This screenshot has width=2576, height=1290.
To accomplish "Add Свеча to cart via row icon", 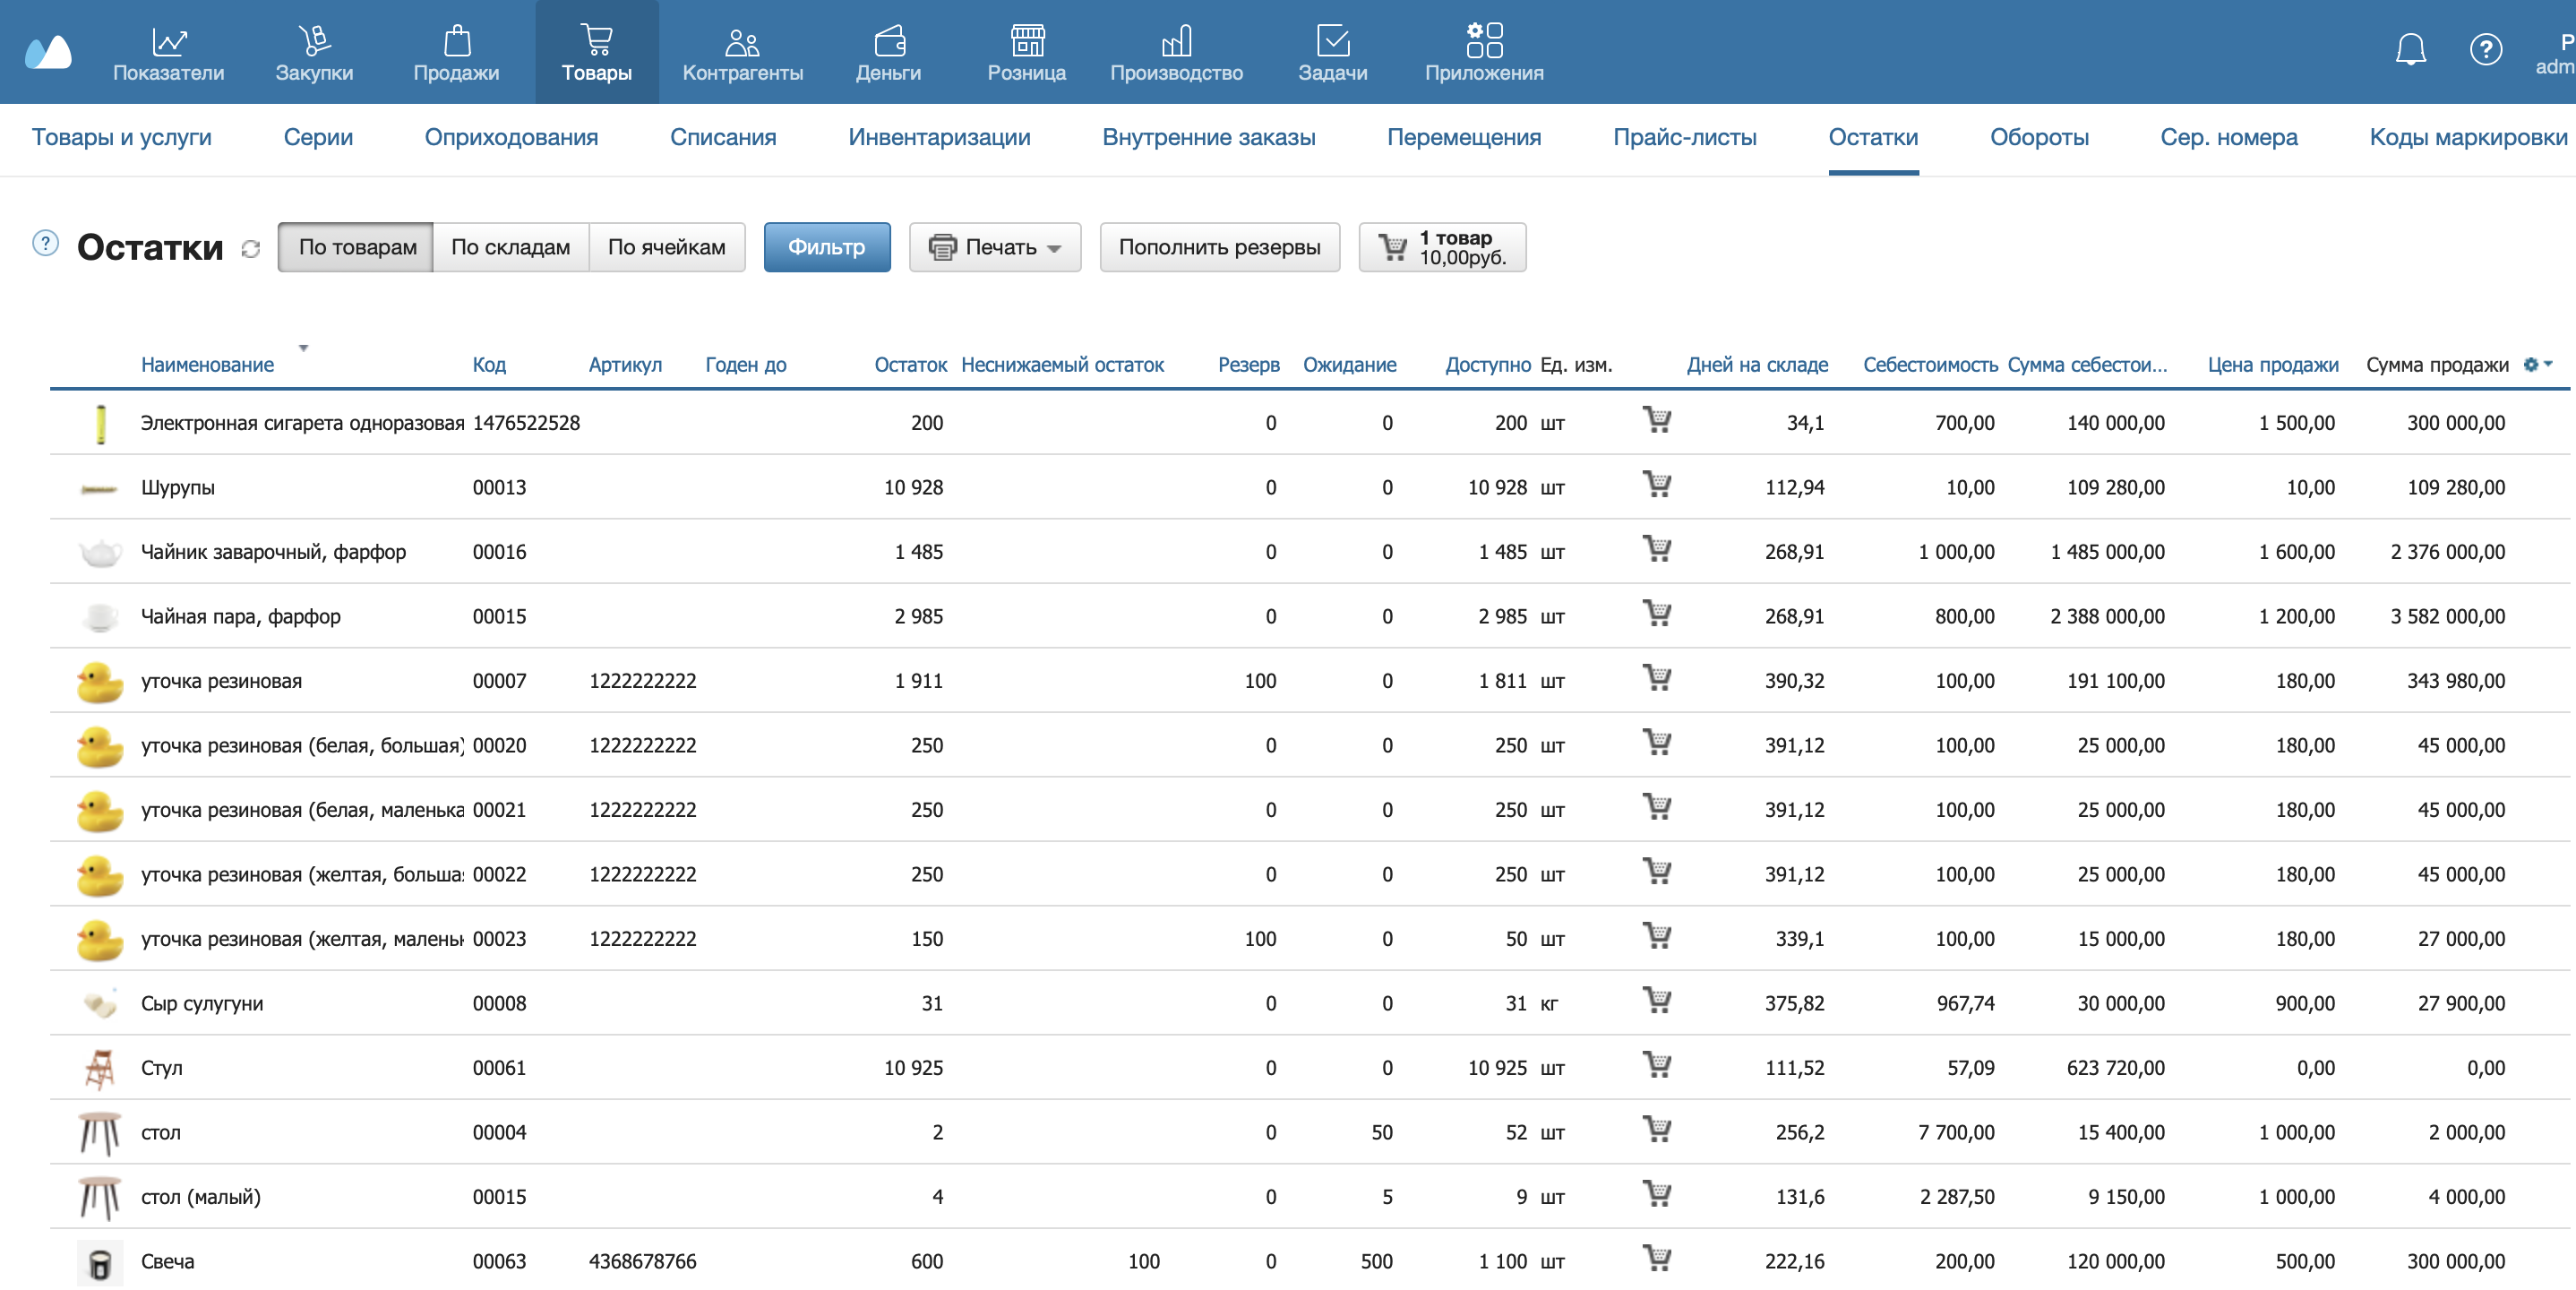I will (1657, 1259).
